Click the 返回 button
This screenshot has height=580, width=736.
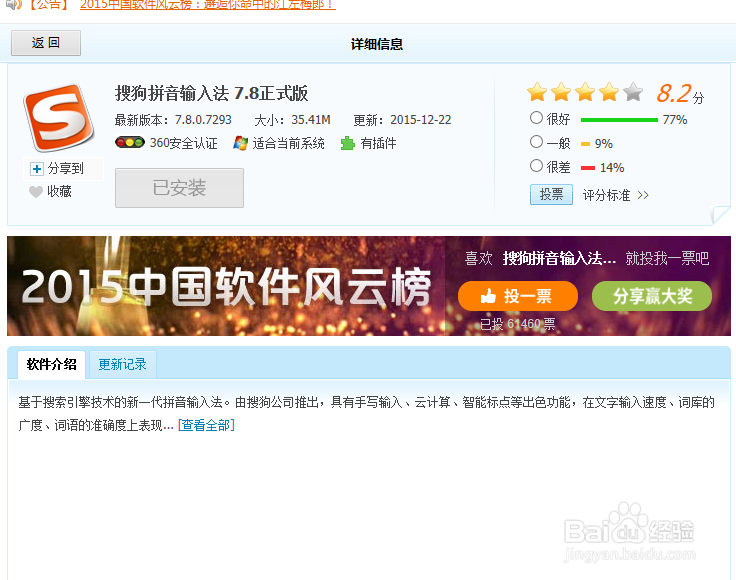pyautogui.click(x=46, y=43)
